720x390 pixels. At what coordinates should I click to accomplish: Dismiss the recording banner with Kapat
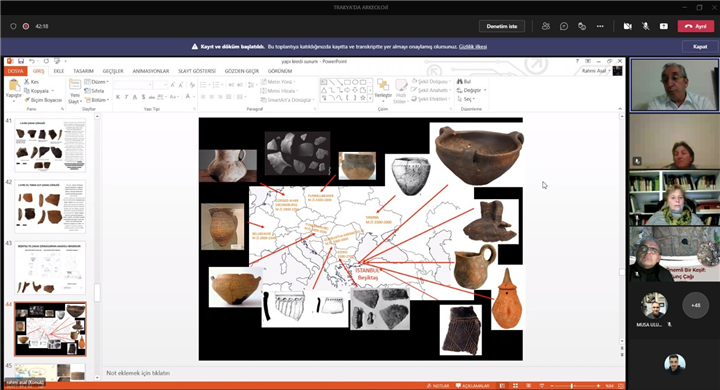coord(700,46)
